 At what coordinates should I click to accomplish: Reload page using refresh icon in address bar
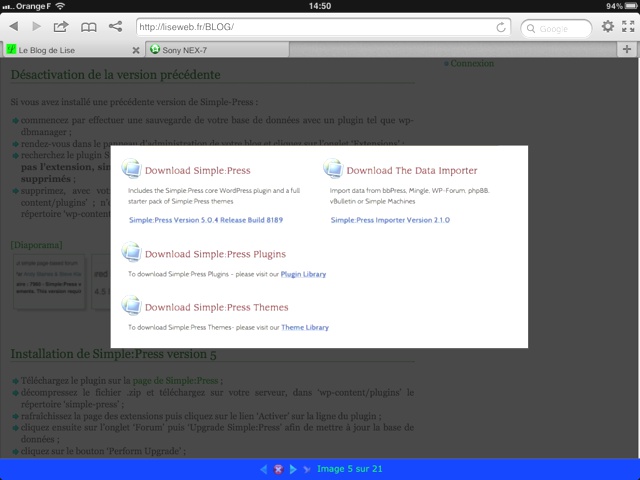pos(502,27)
